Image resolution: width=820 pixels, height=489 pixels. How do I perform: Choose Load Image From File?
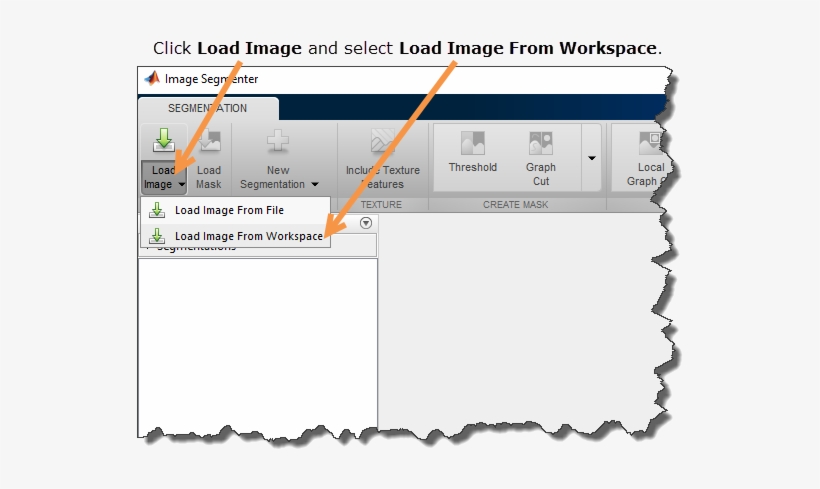235,210
